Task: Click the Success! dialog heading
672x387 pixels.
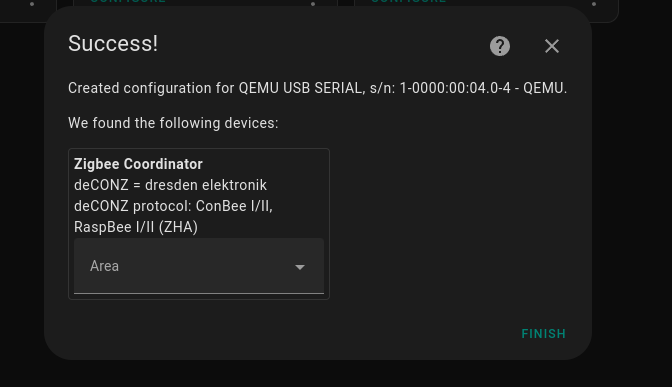Action: (x=113, y=43)
